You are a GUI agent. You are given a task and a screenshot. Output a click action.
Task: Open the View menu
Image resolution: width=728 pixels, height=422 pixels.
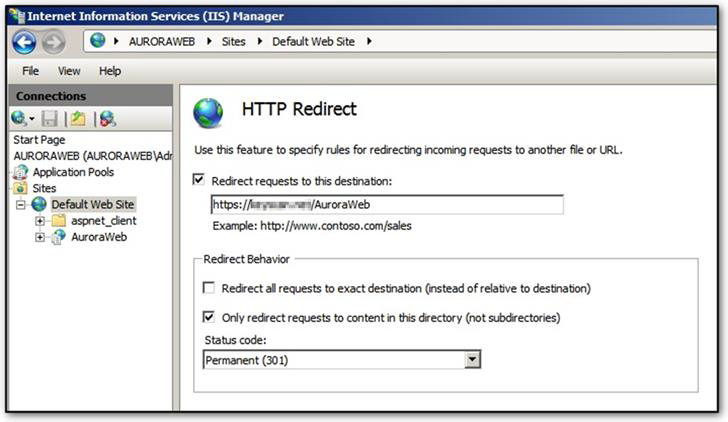click(69, 71)
